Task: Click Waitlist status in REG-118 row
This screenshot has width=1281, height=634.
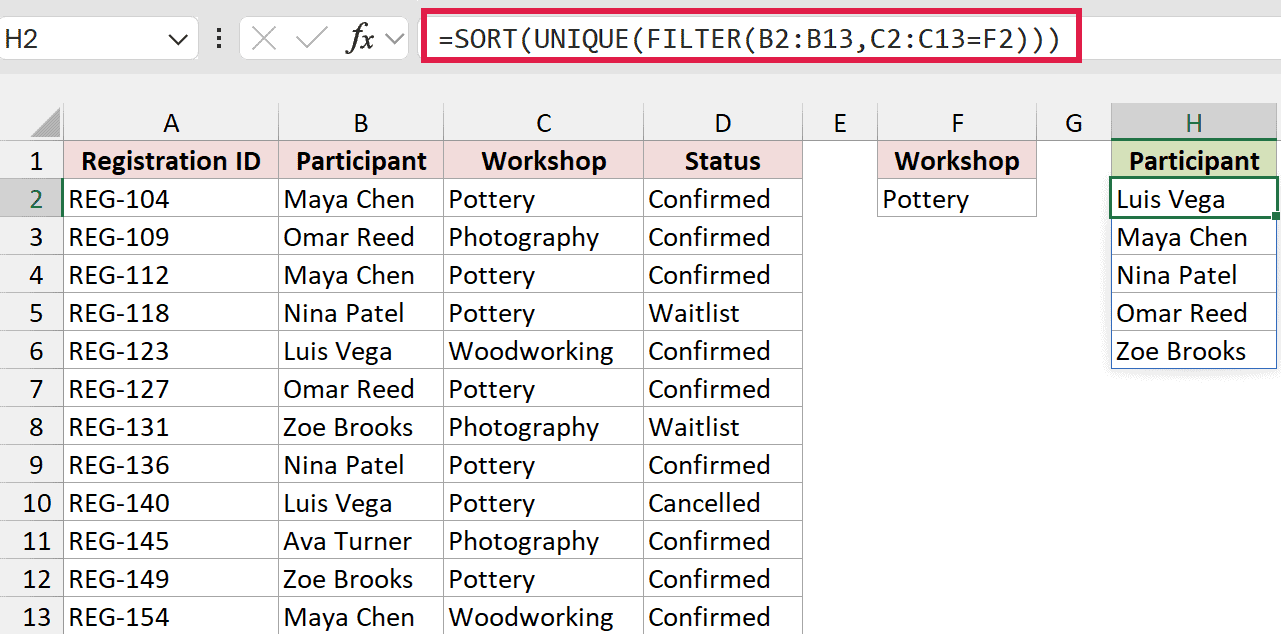Action: point(722,313)
